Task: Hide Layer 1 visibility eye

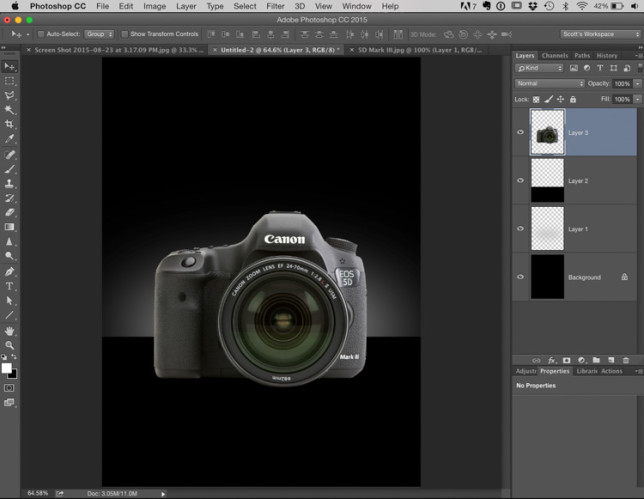Action: click(520, 228)
